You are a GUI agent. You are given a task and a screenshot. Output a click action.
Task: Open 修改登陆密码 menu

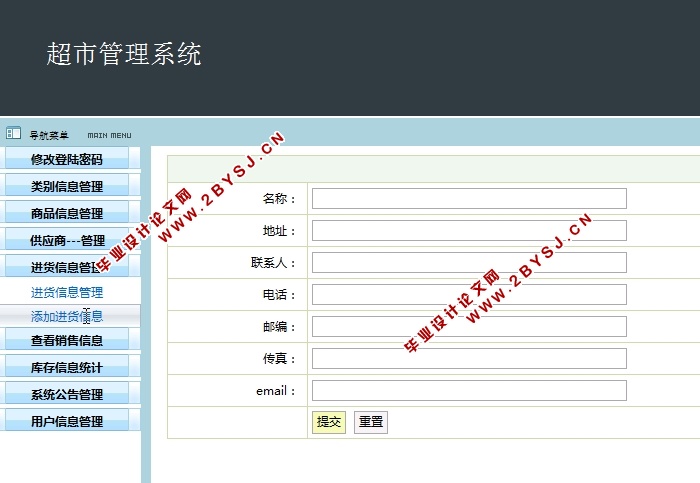(x=67, y=159)
